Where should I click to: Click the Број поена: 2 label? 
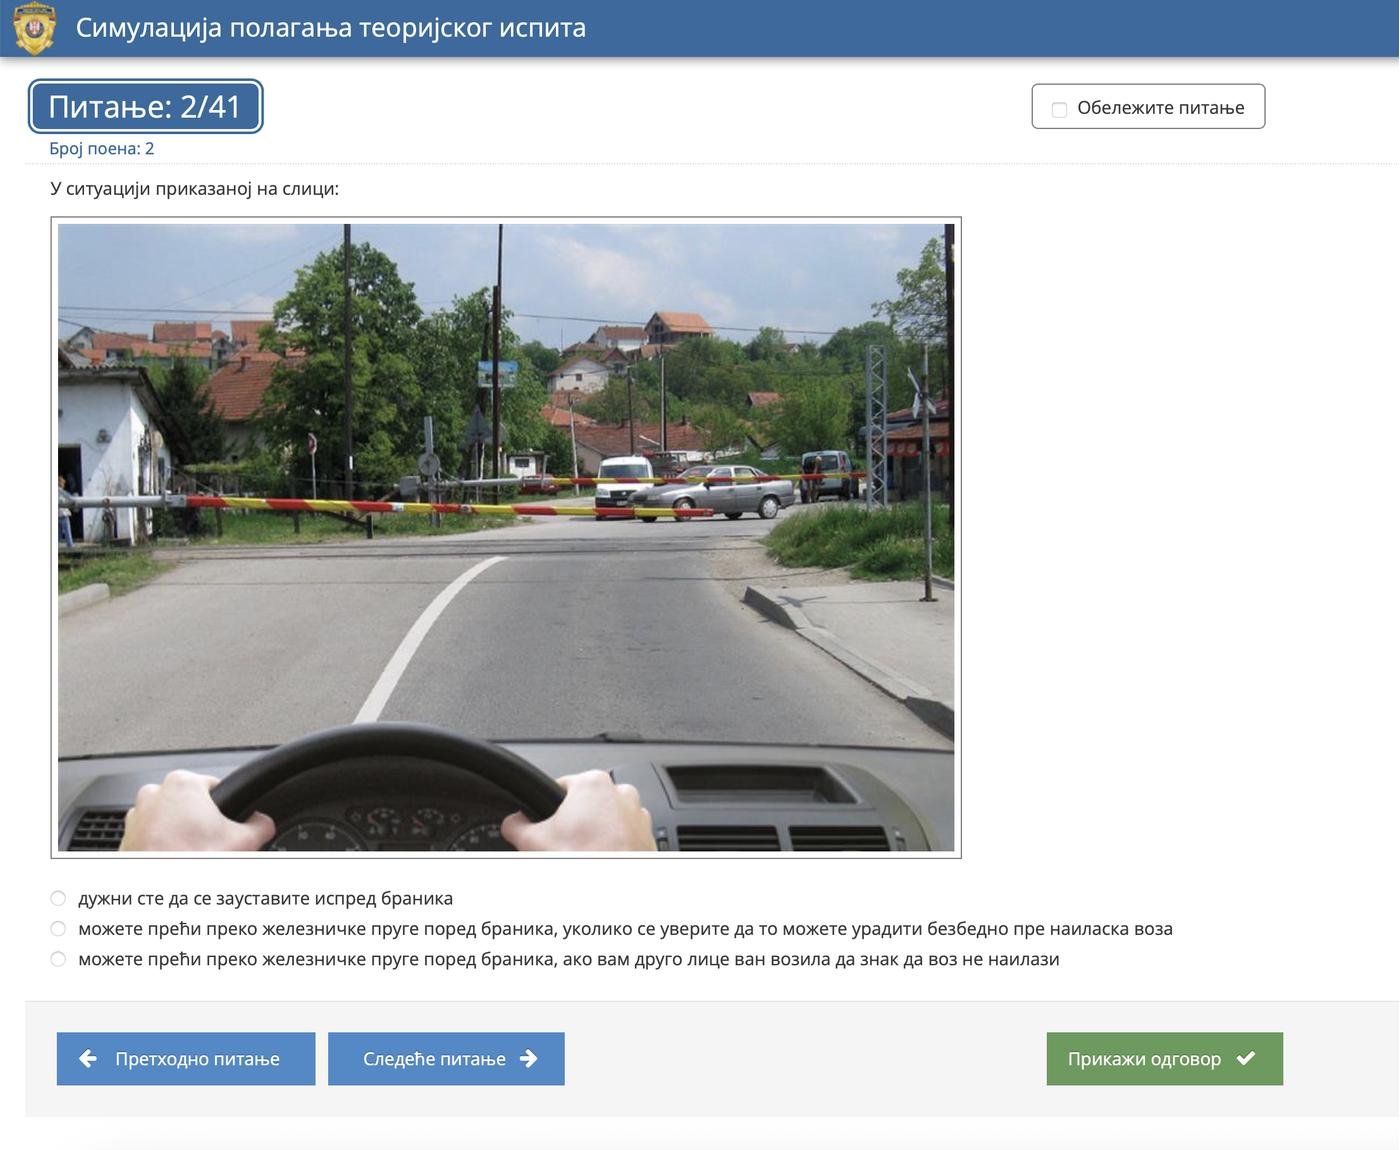[102, 149]
